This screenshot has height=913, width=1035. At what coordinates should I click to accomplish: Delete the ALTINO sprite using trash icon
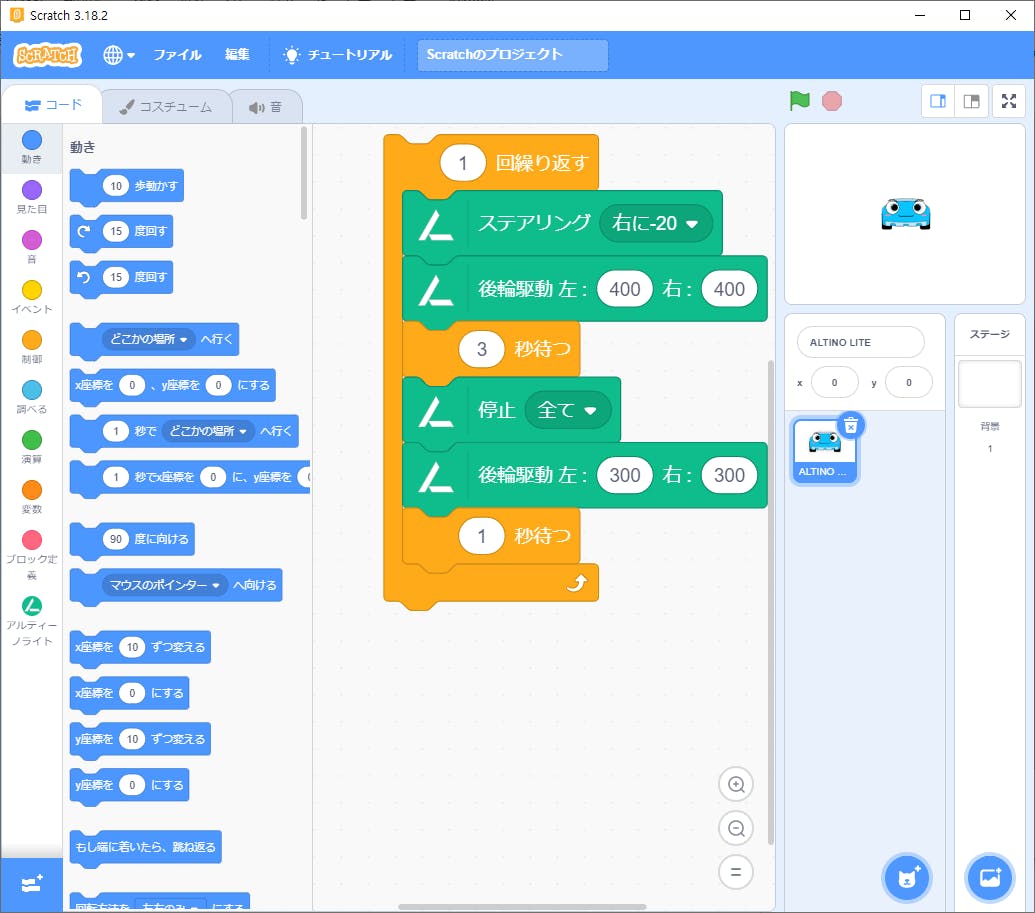tap(850, 425)
